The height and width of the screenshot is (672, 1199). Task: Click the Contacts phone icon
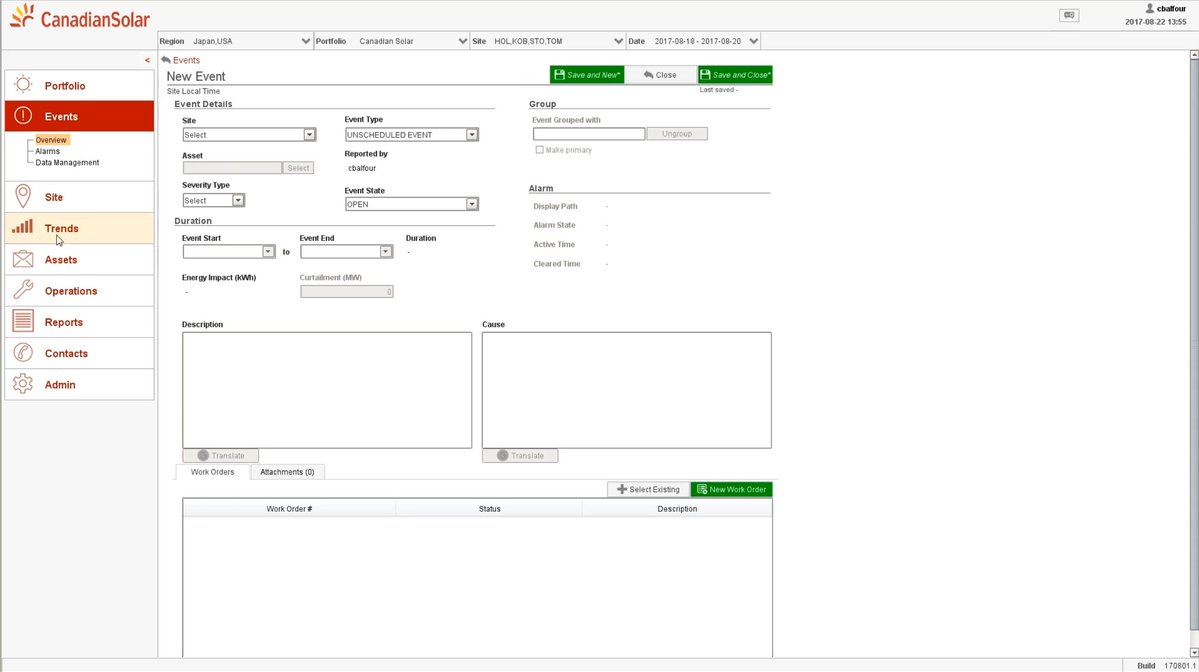click(23, 352)
